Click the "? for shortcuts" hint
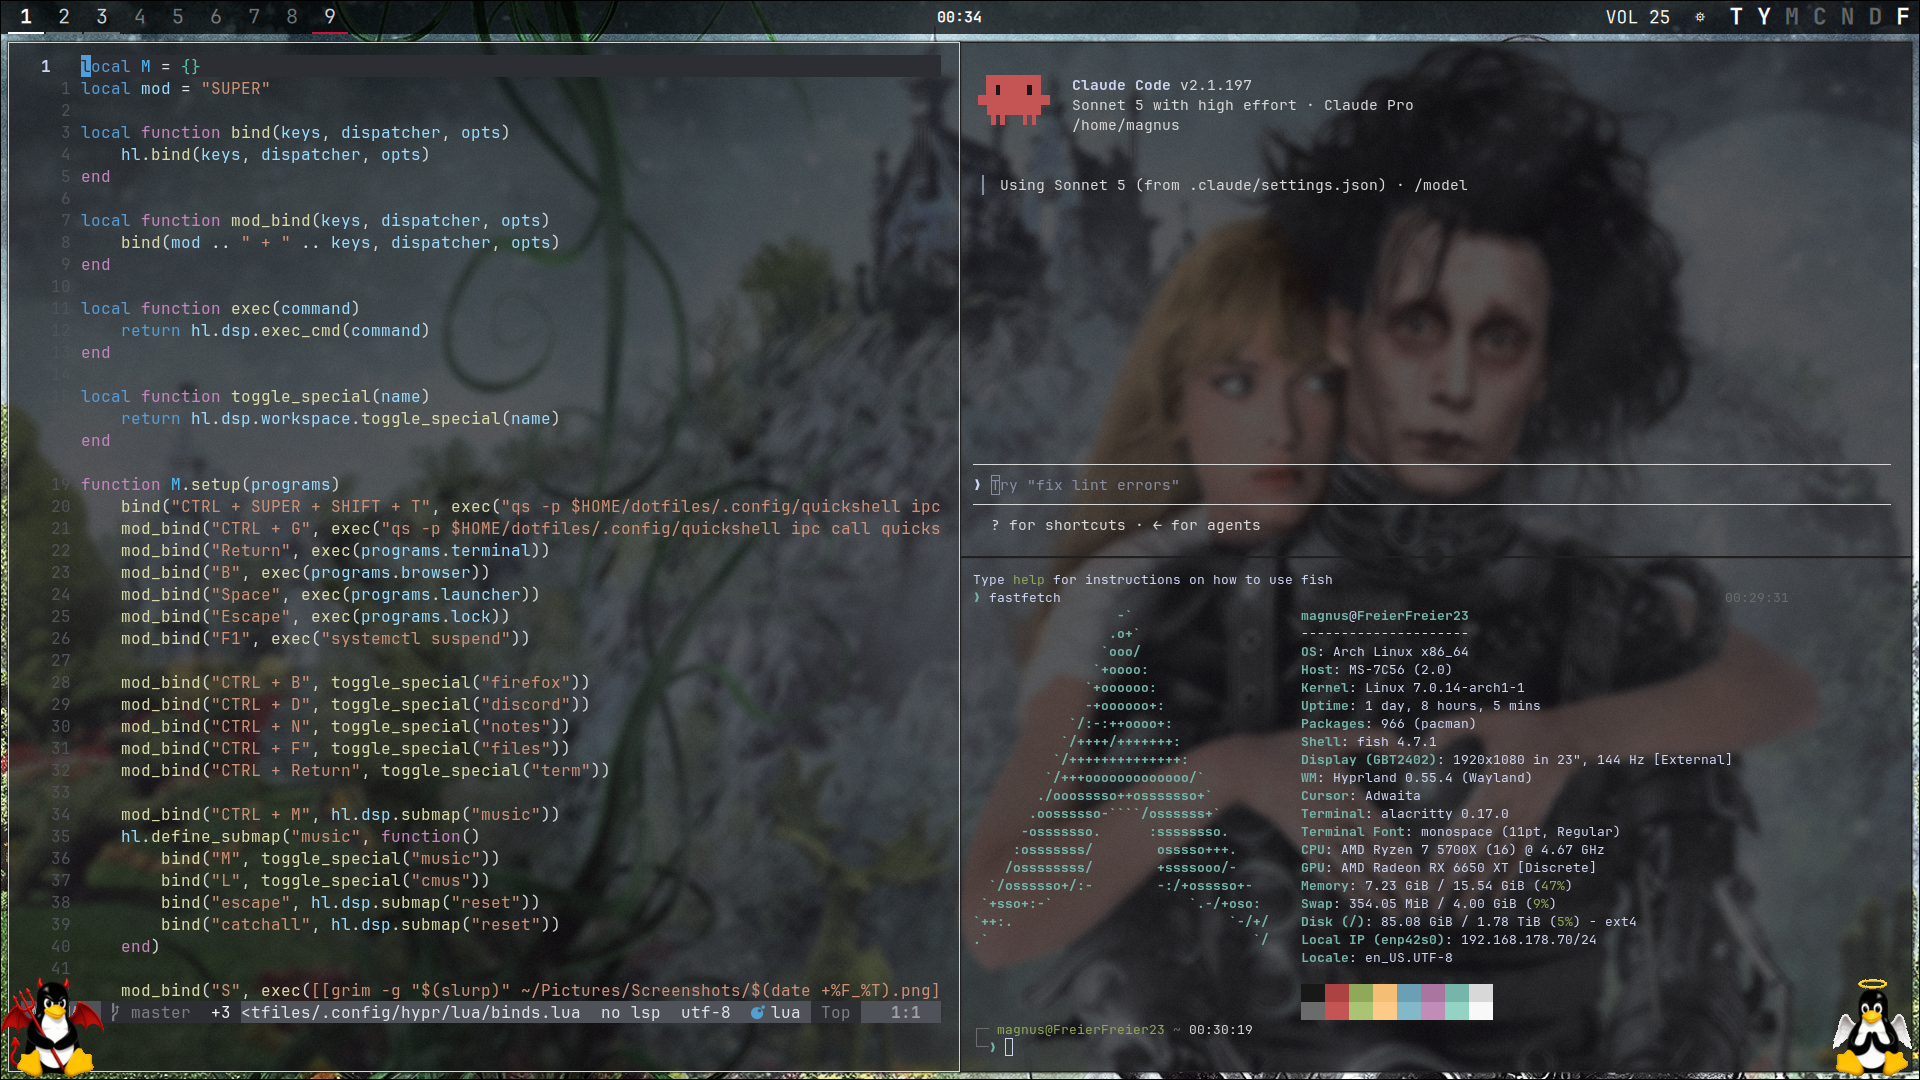 coord(1058,525)
